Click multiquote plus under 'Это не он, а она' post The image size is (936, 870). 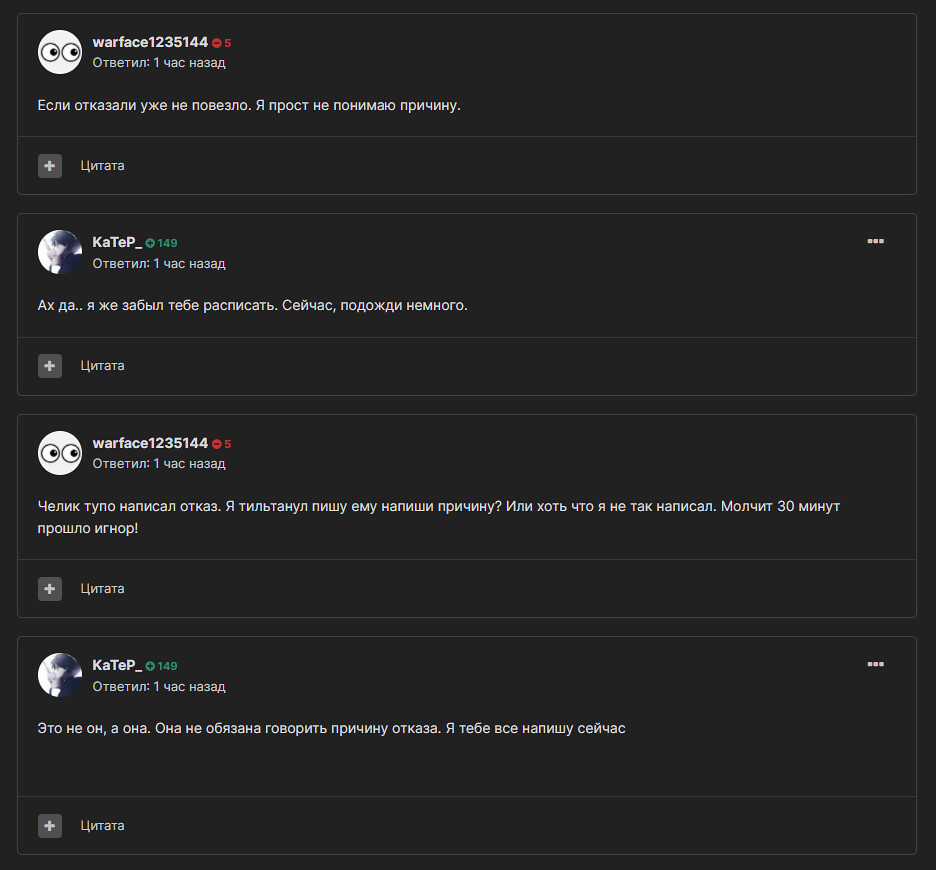(50, 826)
